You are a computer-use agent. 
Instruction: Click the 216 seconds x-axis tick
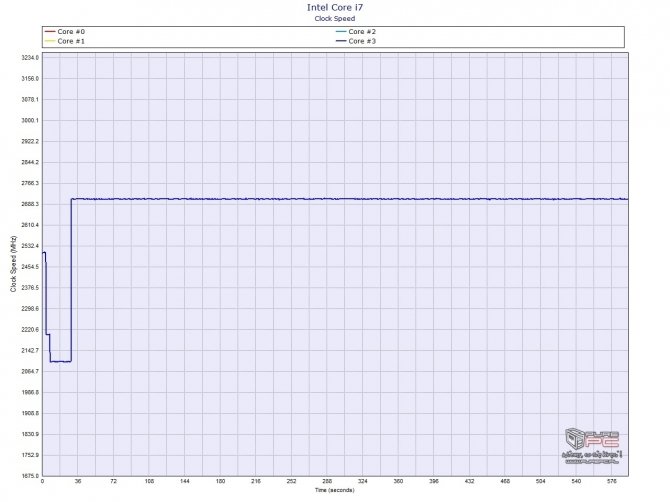click(x=256, y=481)
